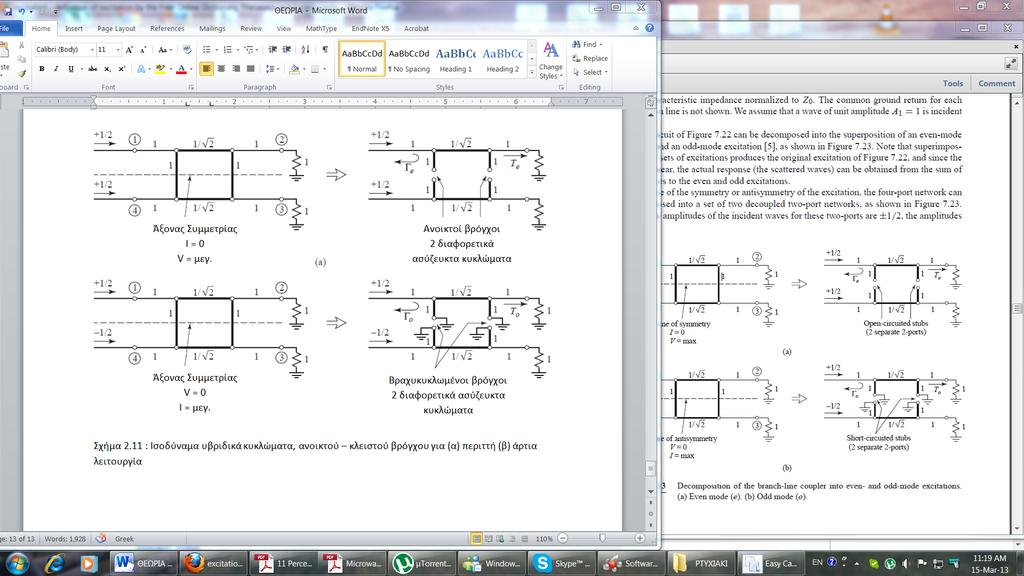Open Font name dropdown Calibri (Body)
Image resolution: width=1024 pixels, height=576 pixels.
click(x=91, y=50)
